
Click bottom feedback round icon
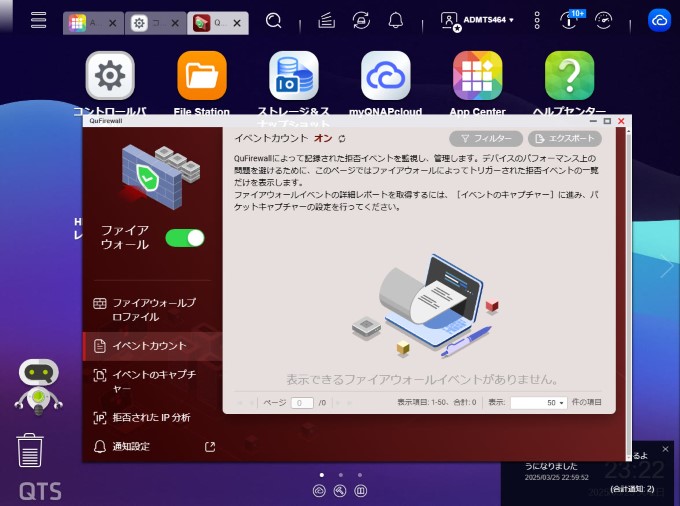coord(361,491)
